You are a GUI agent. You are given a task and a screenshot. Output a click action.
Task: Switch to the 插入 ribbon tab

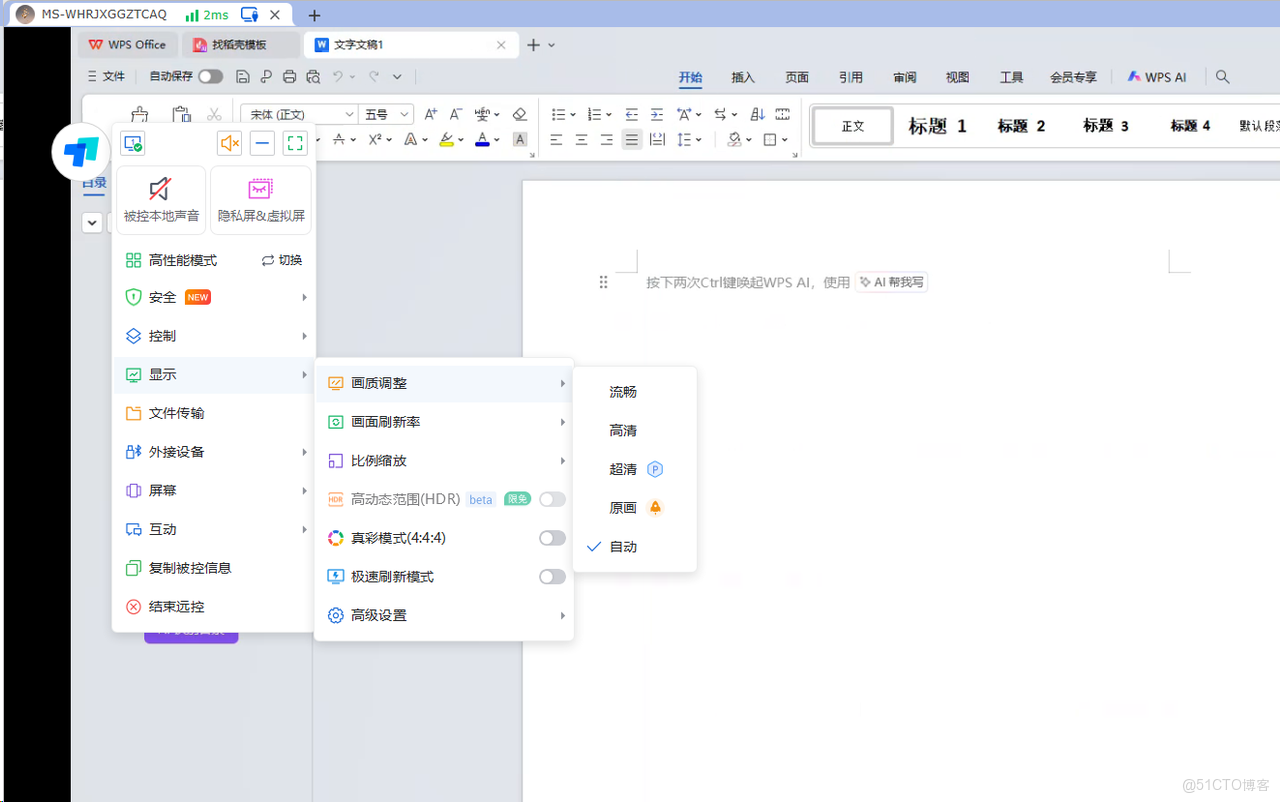743,77
